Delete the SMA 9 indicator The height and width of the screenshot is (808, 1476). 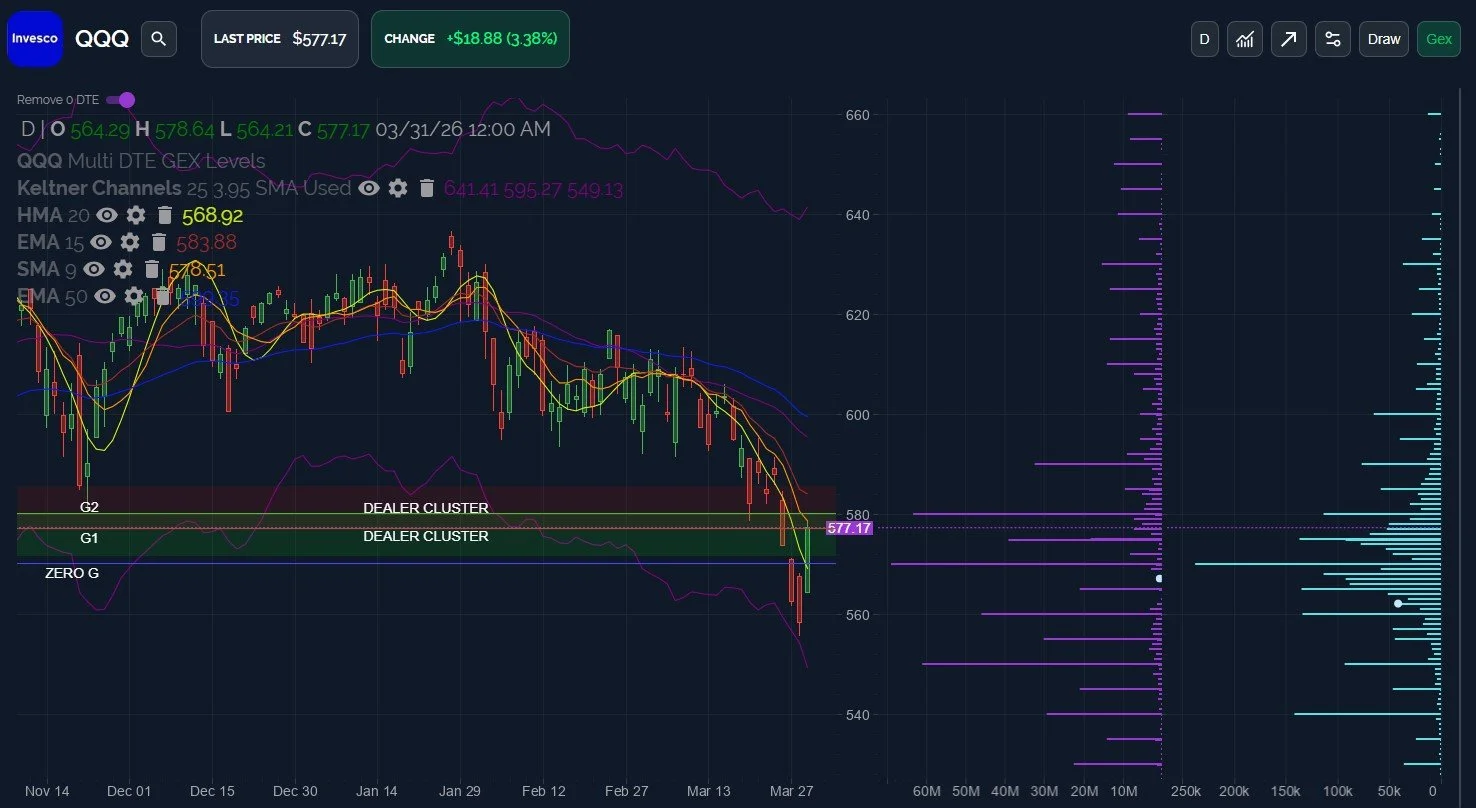[152, 269]
